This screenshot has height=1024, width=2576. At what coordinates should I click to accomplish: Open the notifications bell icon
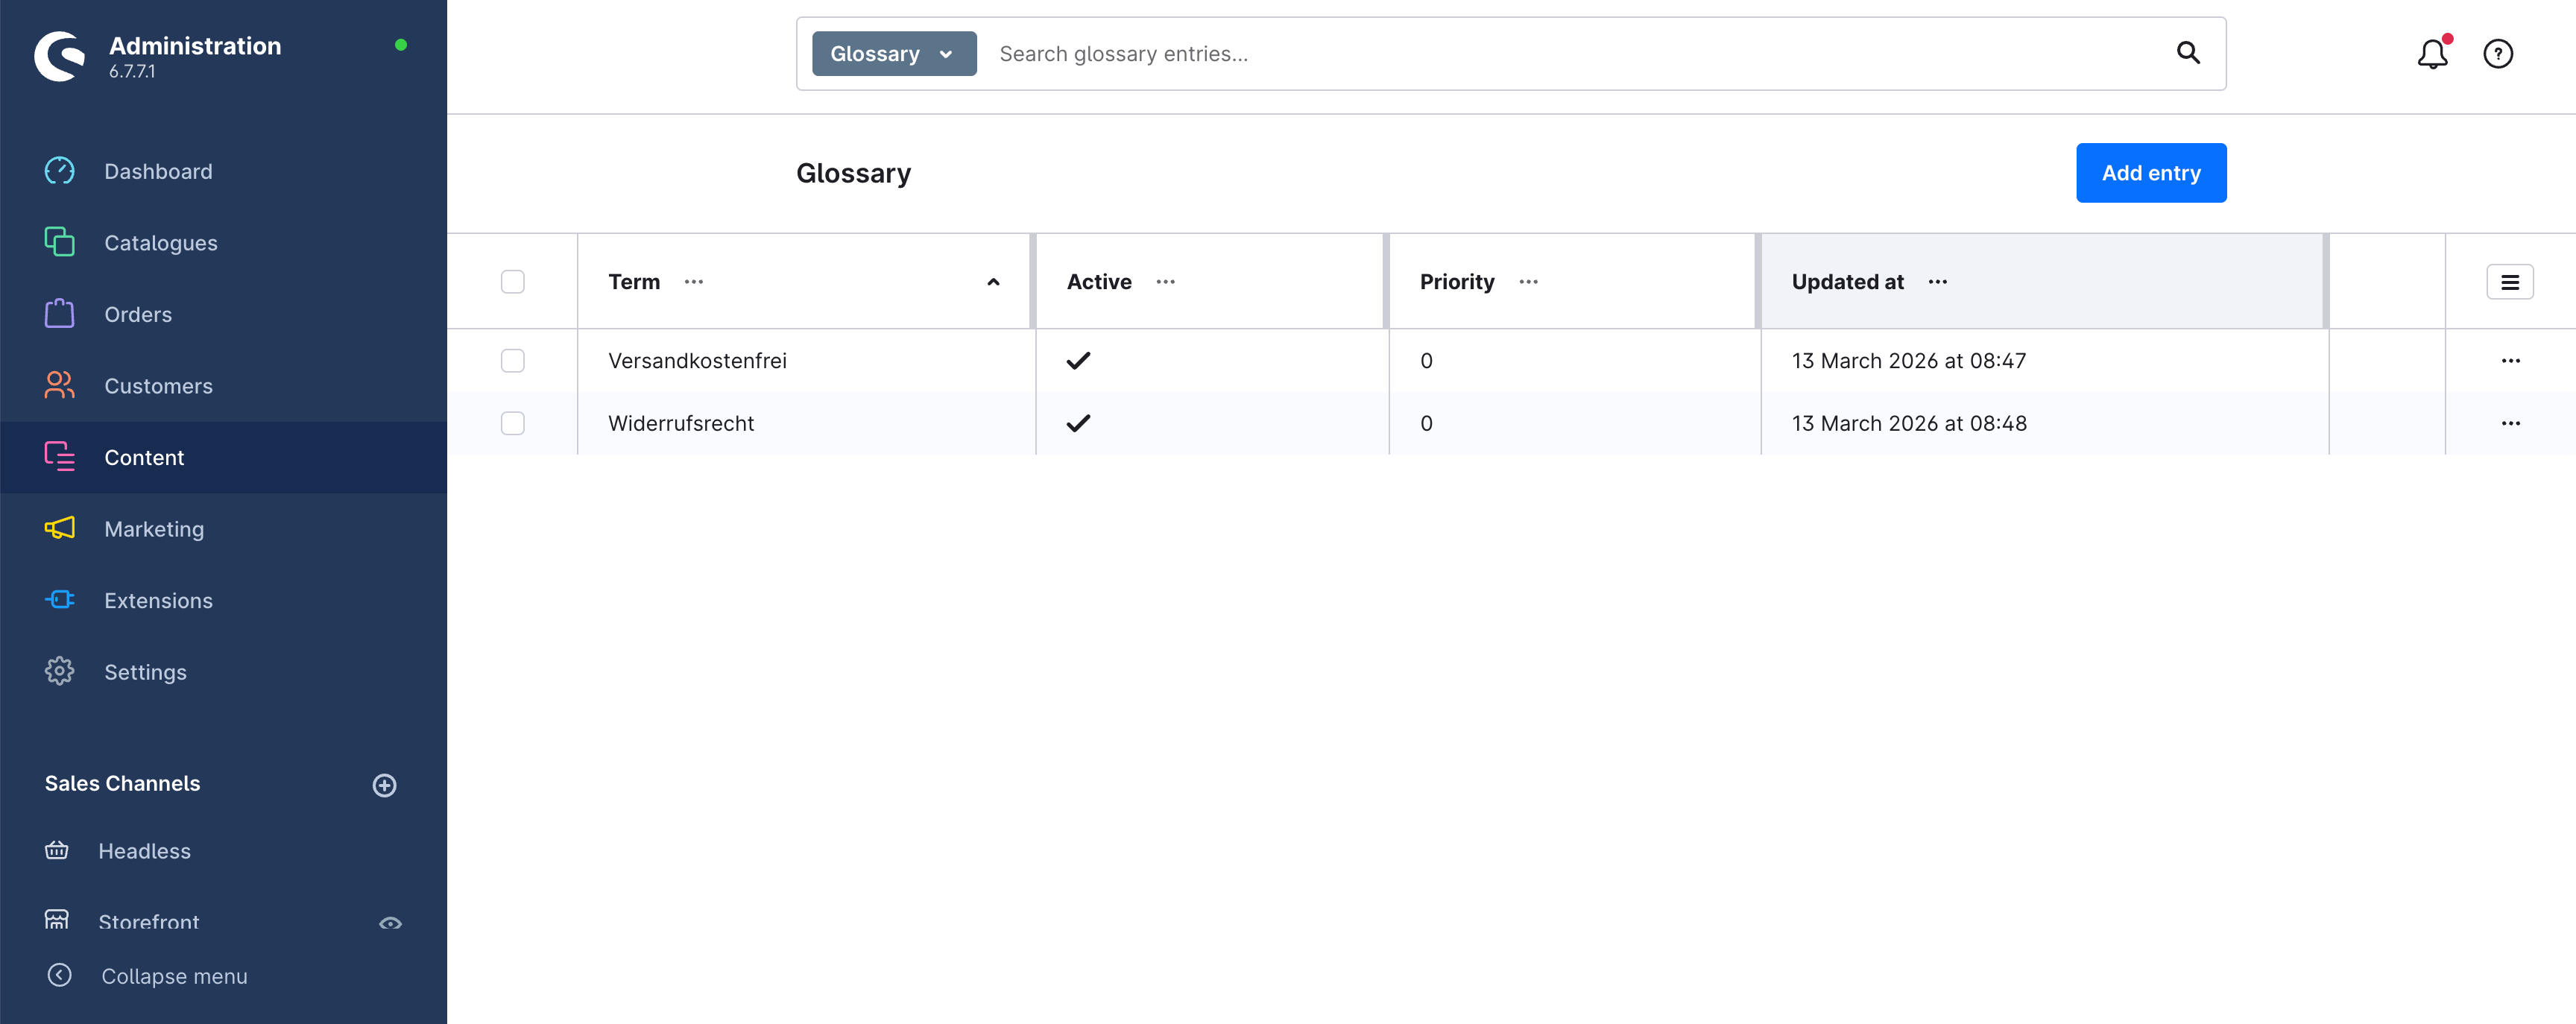tap(2432, 54)
